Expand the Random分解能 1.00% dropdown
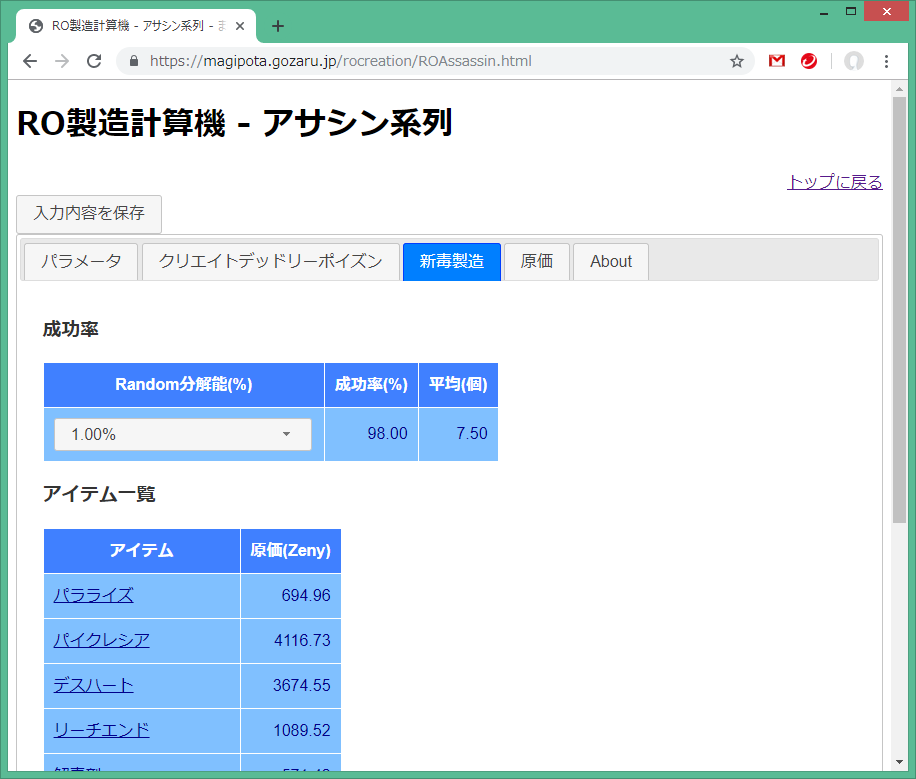The image size is (916, 779). pyautogui.click(x=183, y=434)
